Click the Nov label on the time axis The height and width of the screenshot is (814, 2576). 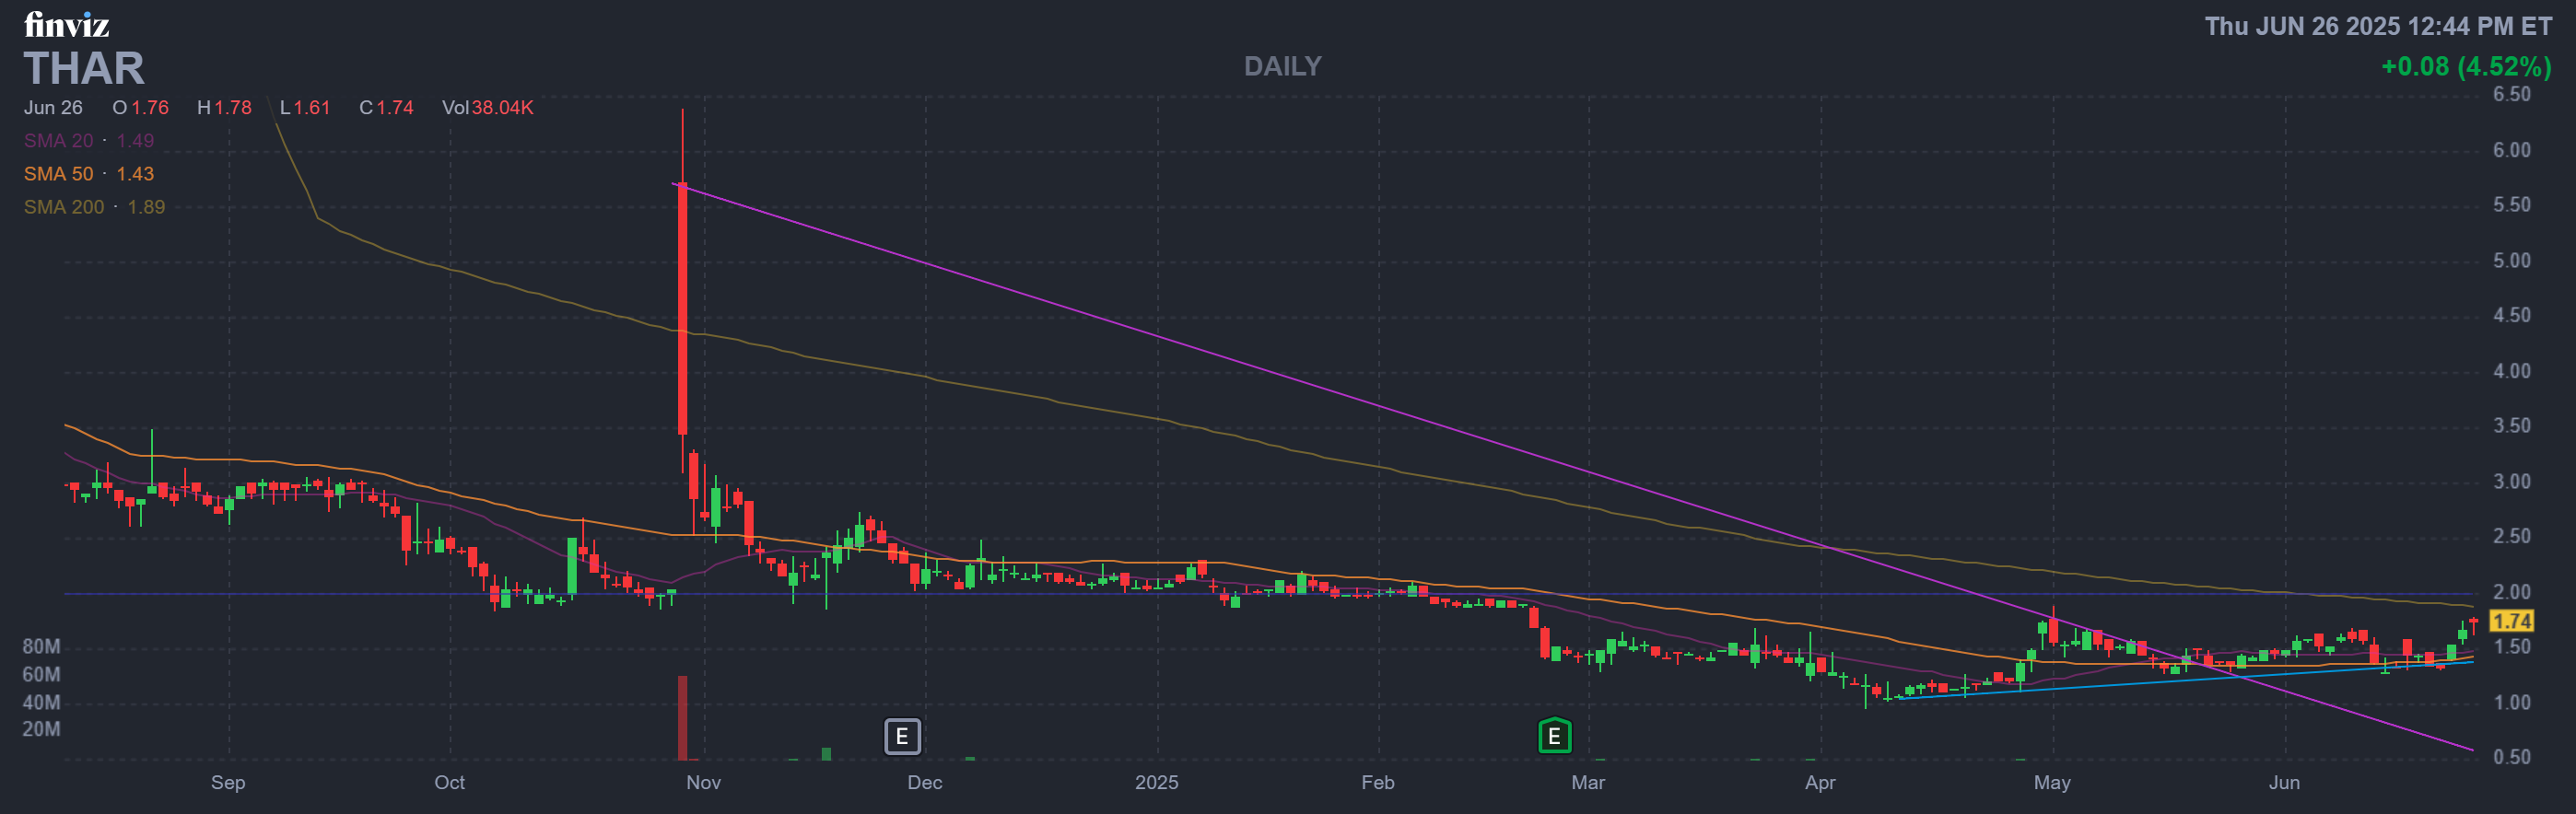point(703,783)
